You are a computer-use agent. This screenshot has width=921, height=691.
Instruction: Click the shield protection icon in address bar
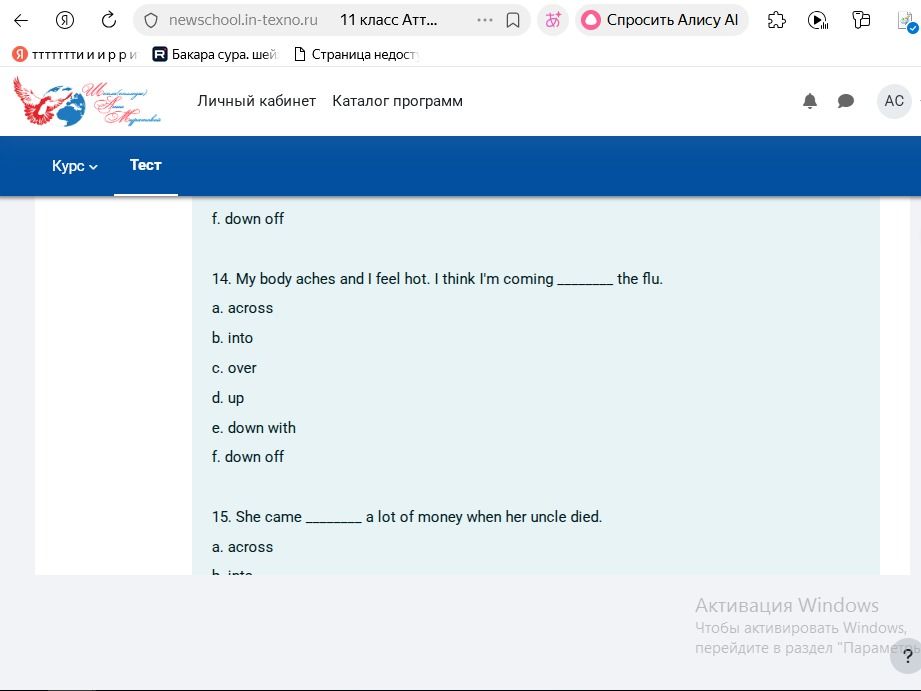(x=151, y=21)
